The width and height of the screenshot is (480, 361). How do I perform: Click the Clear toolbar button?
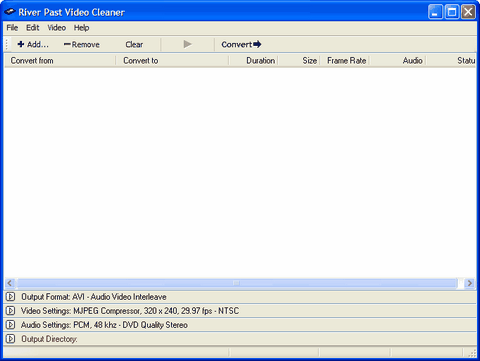tap(134, 44)
